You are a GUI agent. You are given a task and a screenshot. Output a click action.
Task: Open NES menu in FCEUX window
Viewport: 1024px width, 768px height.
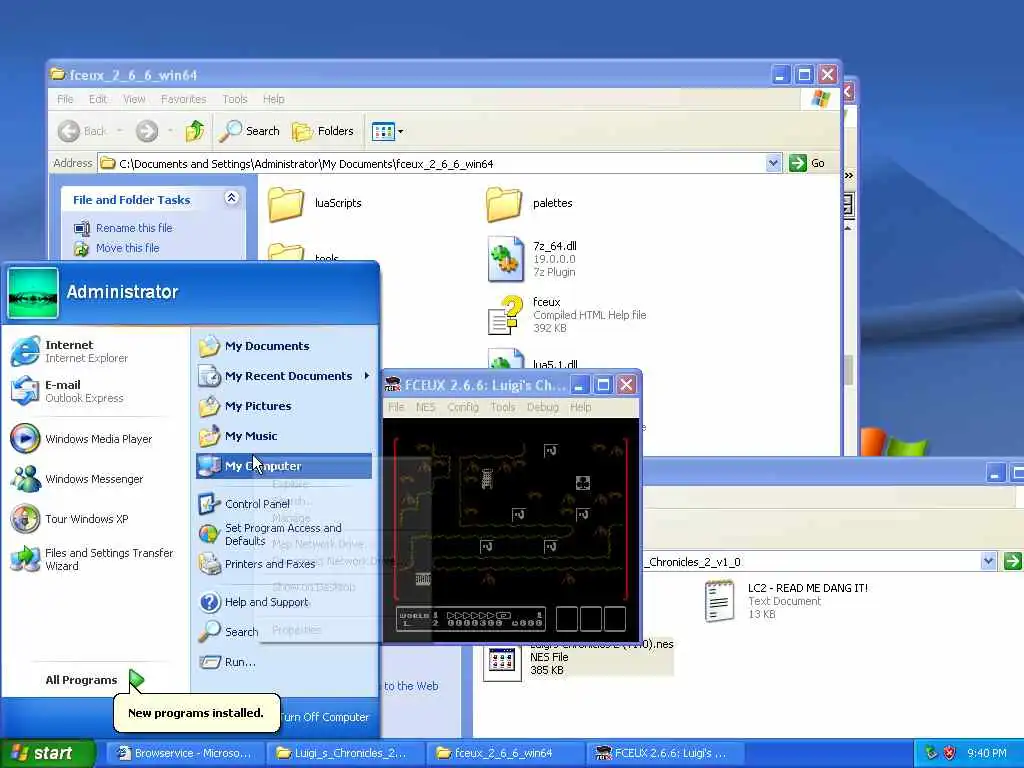[425, 407]
